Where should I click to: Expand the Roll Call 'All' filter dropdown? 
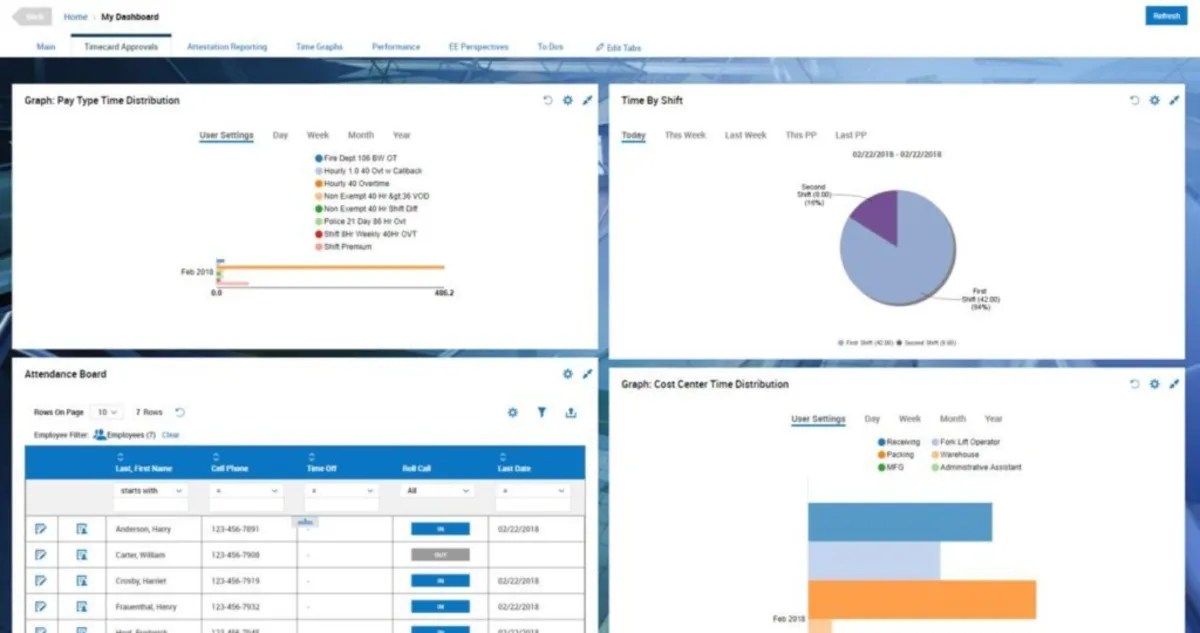click(x=438, y=491)
